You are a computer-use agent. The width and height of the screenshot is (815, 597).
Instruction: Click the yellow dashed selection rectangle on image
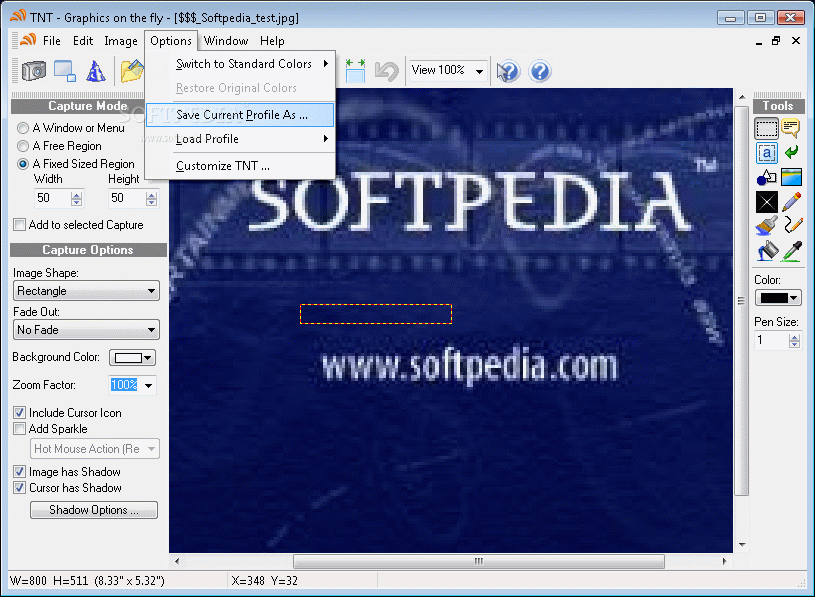pos(376,314)
